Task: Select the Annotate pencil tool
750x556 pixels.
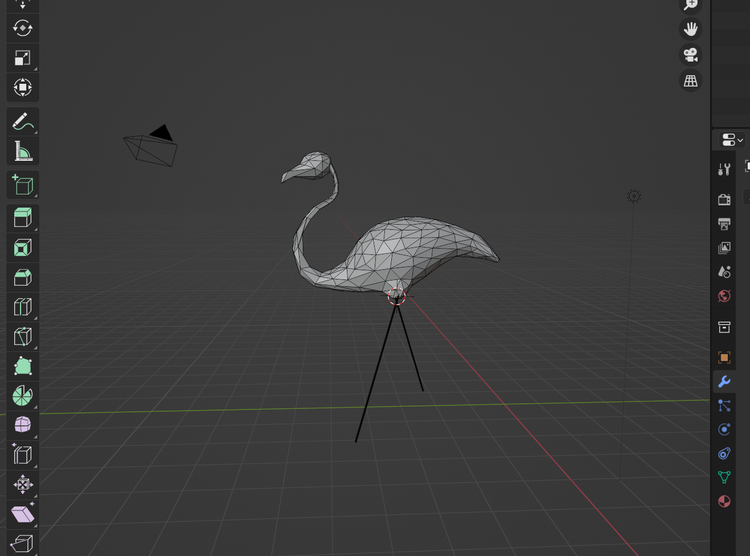Action: (x=22, y=122)
